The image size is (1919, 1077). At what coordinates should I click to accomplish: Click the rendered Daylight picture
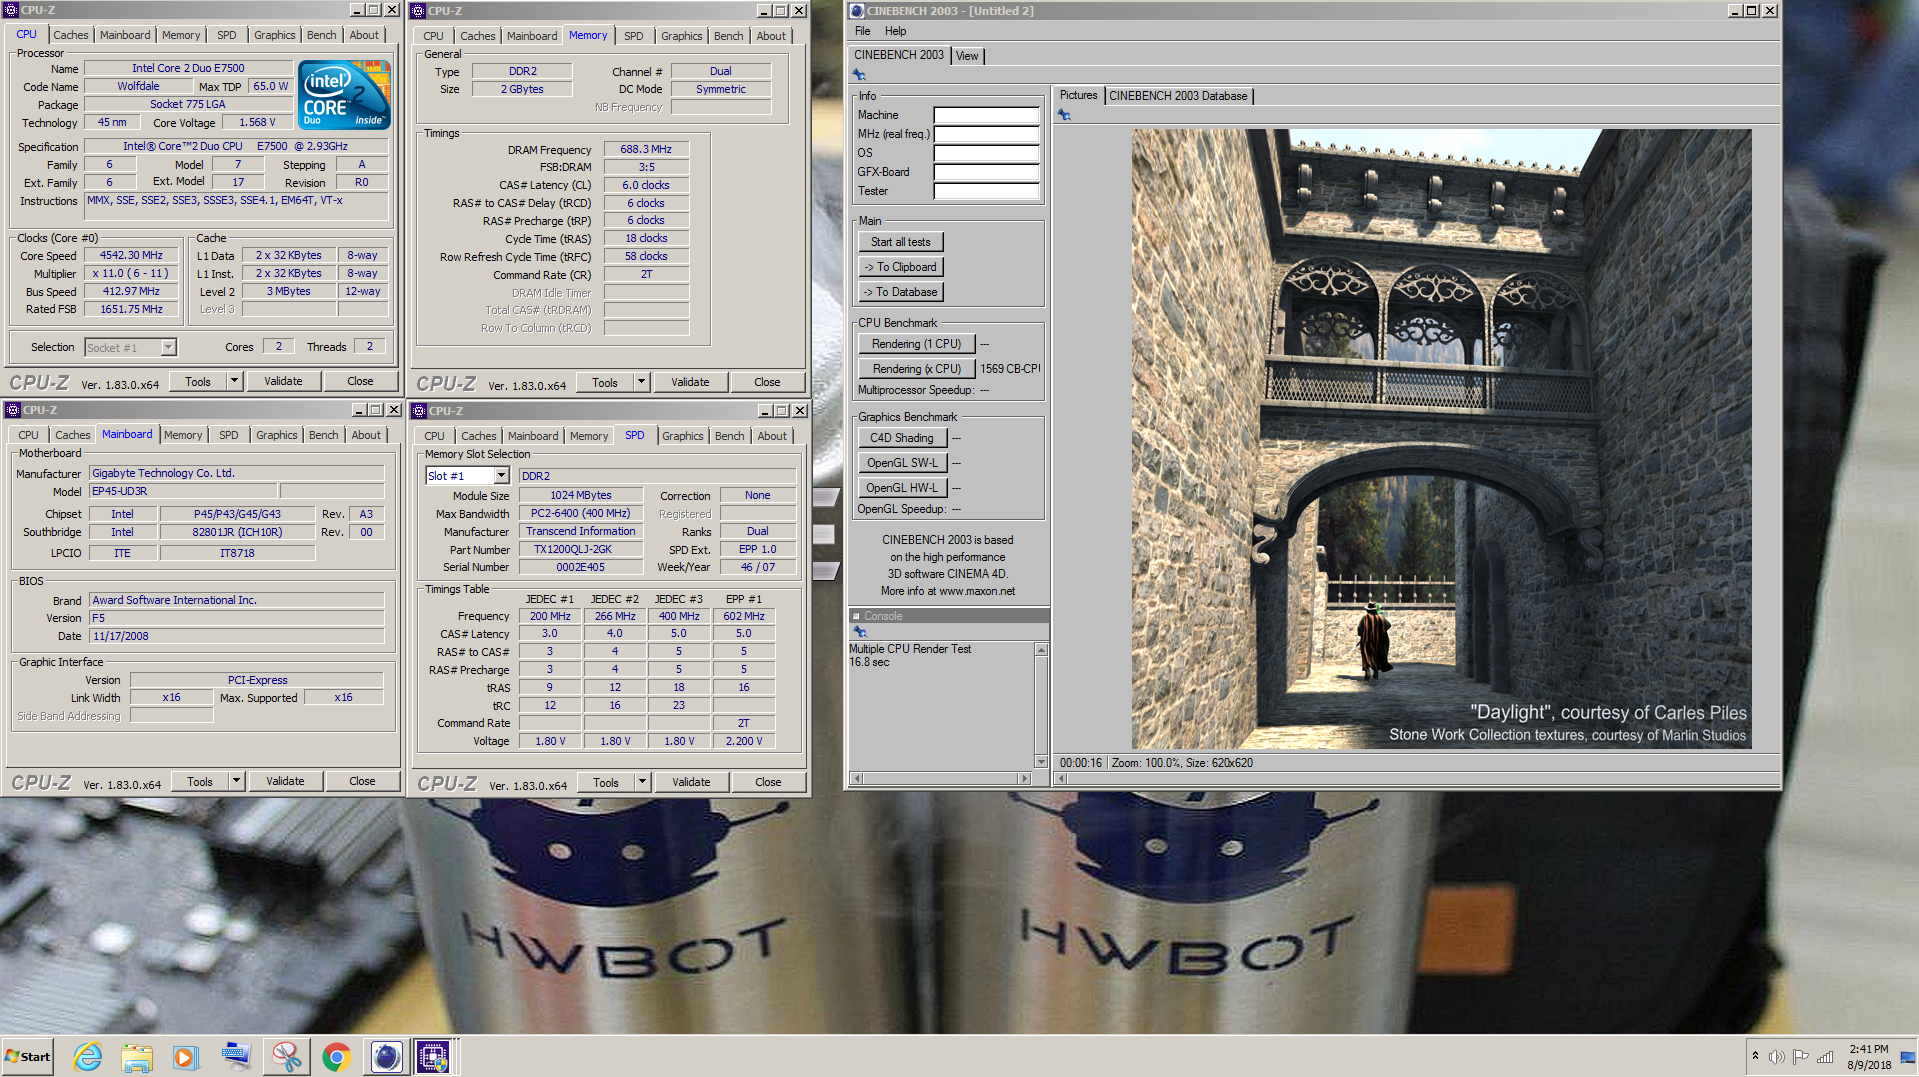pyautogui.click(x=1441, y=439)
